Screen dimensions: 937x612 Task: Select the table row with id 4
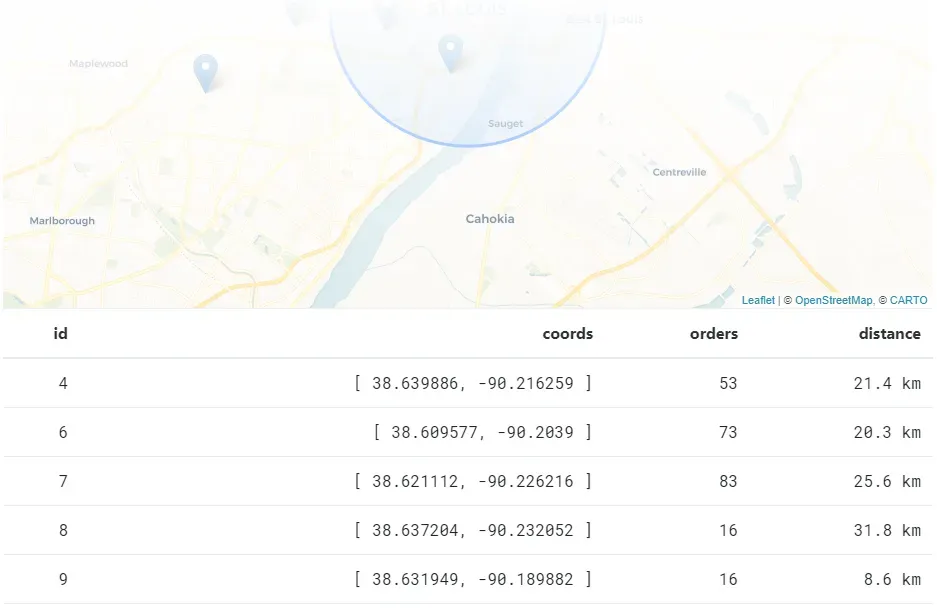(468, 383)
